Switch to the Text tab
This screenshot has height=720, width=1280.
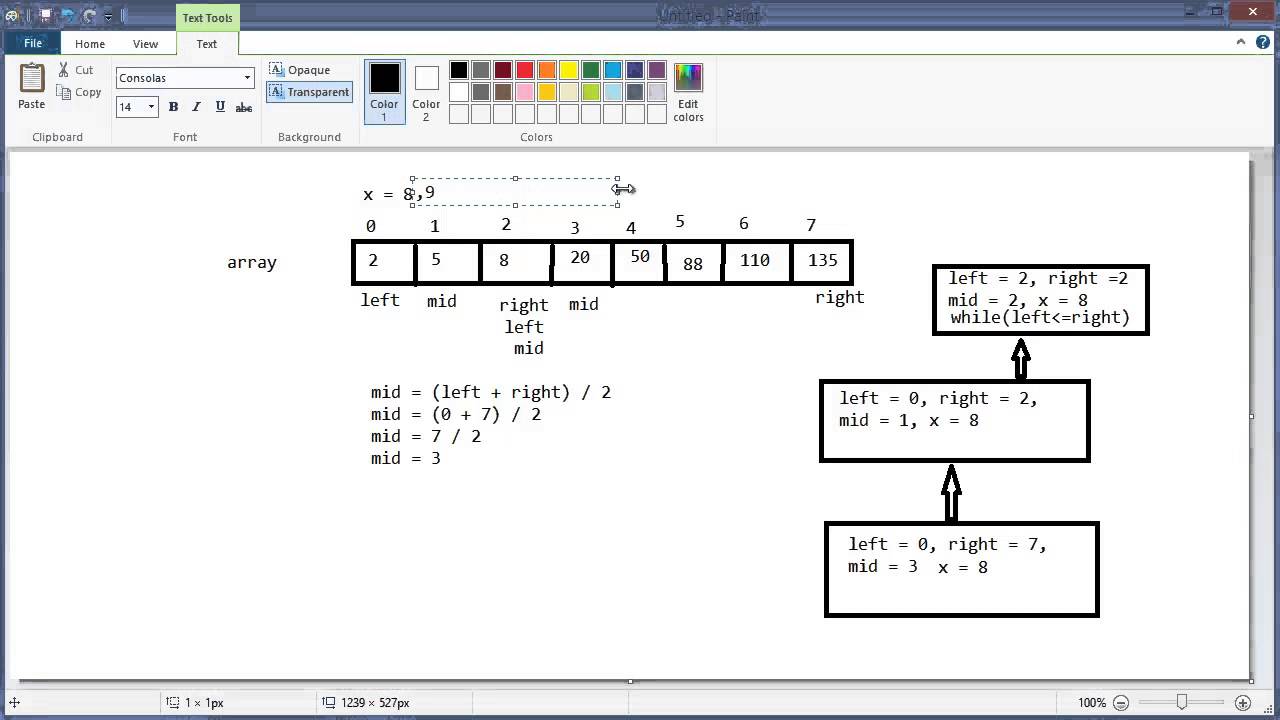(x=207, y=44)
